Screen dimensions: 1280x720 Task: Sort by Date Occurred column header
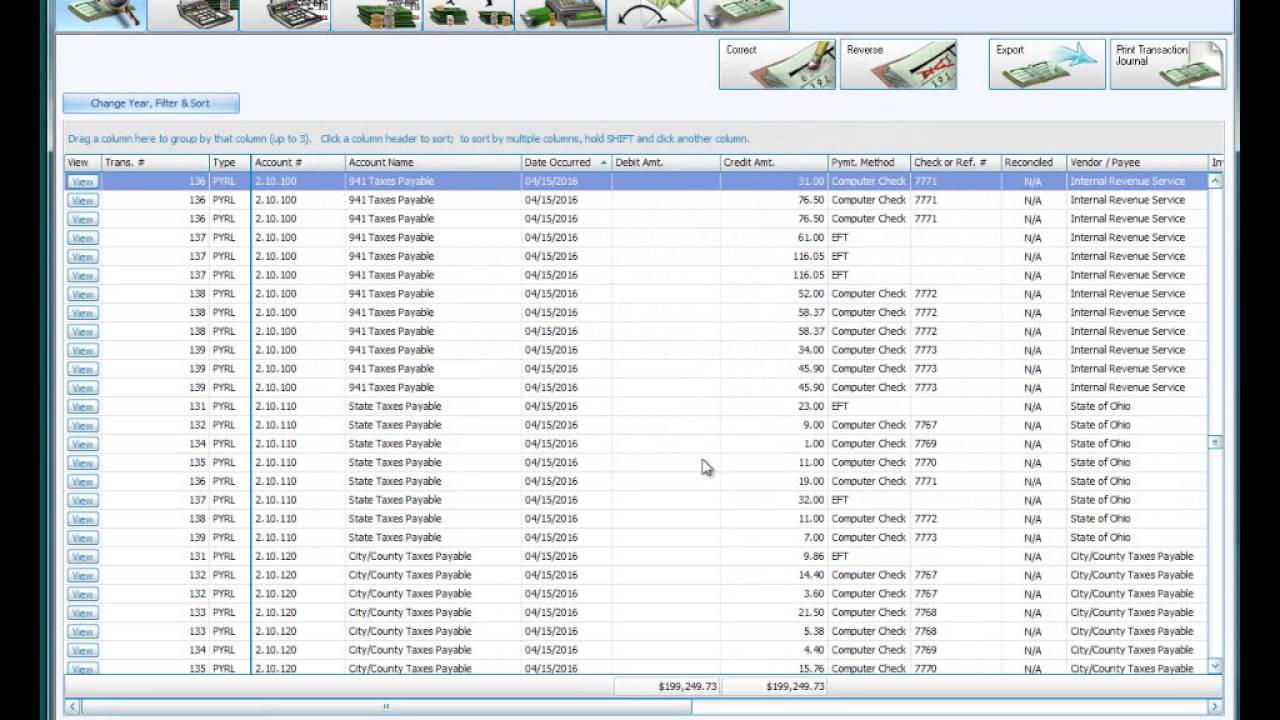[558, 162]
